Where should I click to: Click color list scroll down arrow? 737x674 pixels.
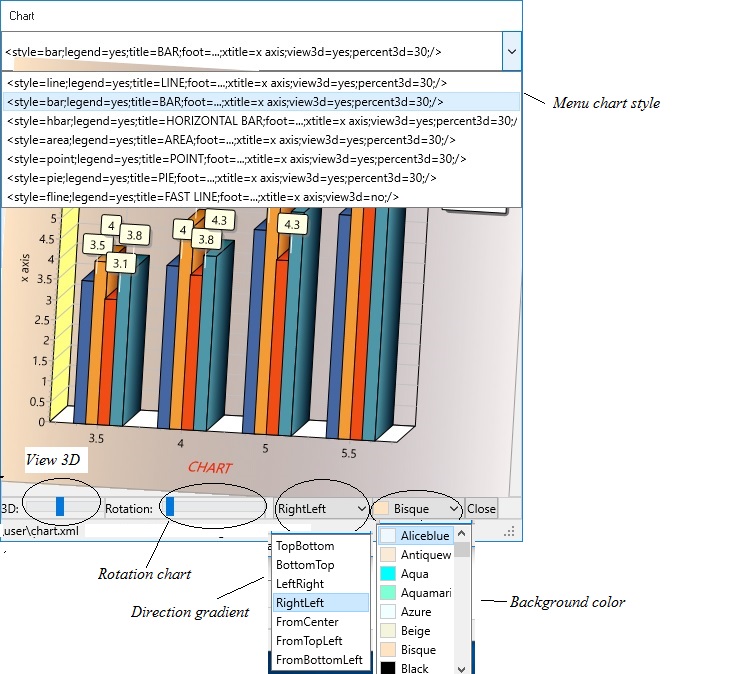[x=462, y=669]
